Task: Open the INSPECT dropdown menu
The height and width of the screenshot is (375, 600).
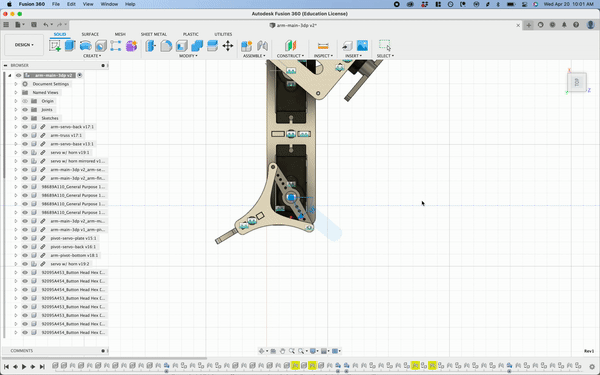Action: [x=323, y=56]
